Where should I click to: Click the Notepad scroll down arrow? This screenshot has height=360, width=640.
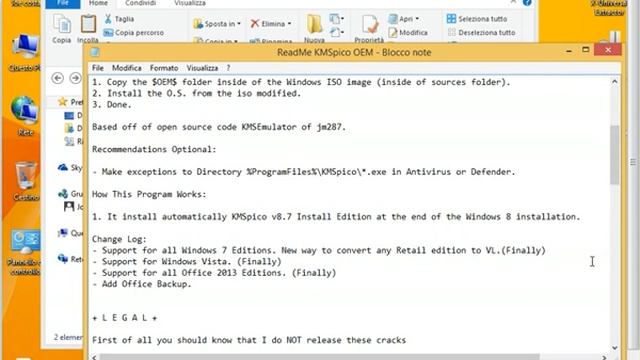(615, 348)
